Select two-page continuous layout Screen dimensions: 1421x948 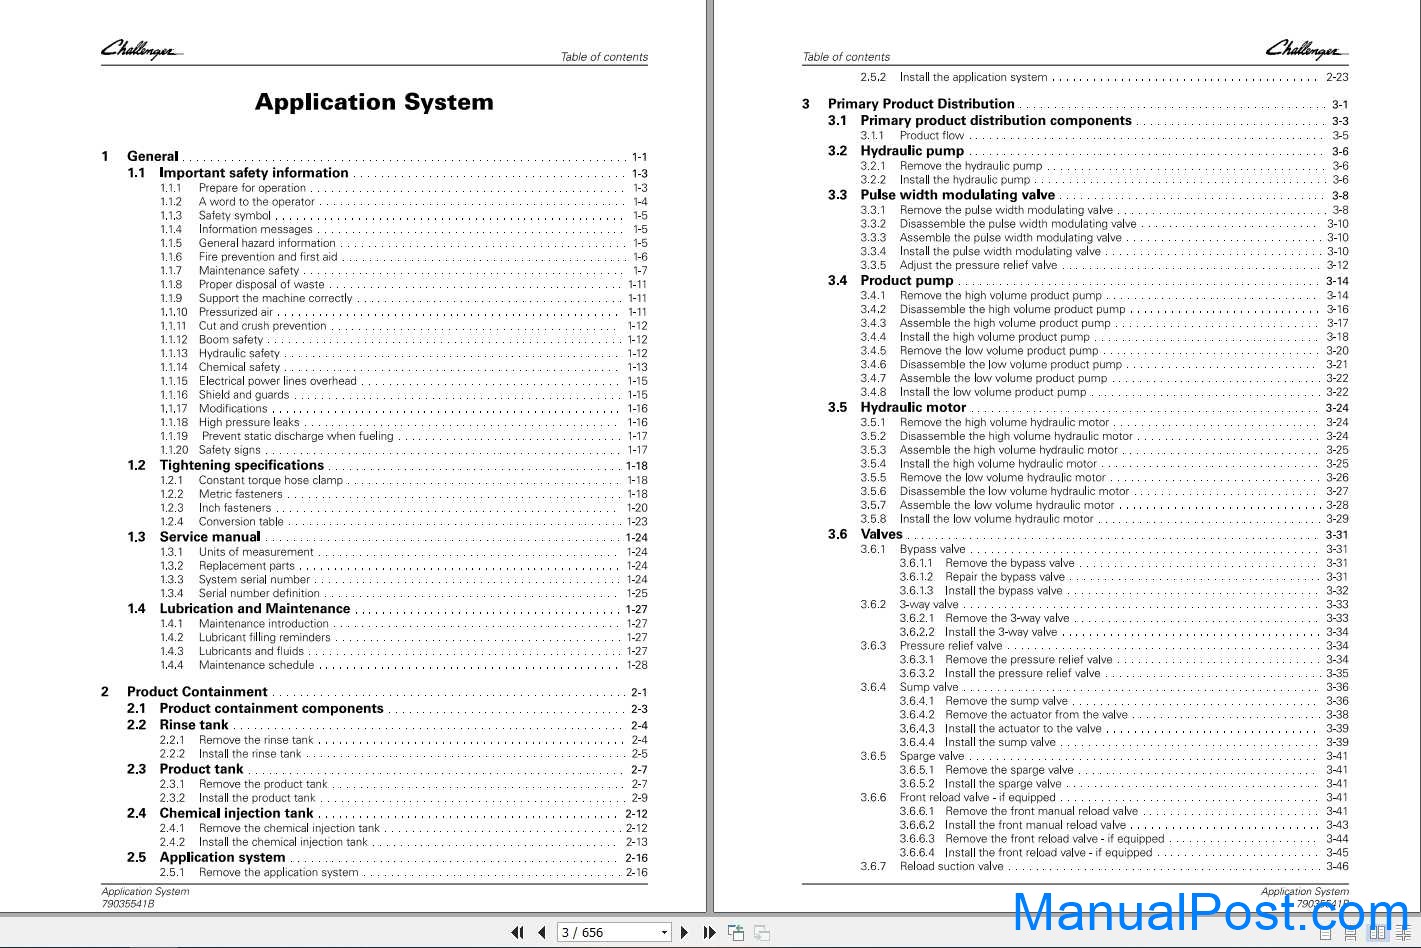(1404, 934)
